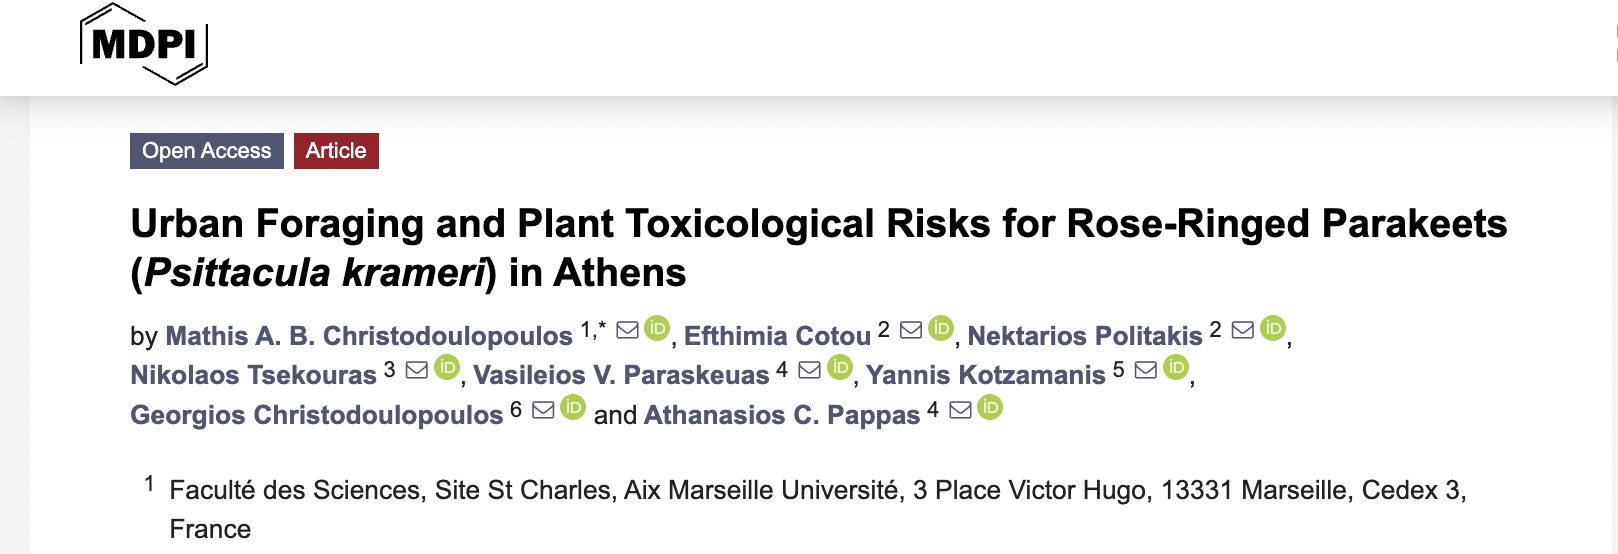Click the Open Access label
Viewport: 1618px width, 554px height.
click(x=207, y=151)
